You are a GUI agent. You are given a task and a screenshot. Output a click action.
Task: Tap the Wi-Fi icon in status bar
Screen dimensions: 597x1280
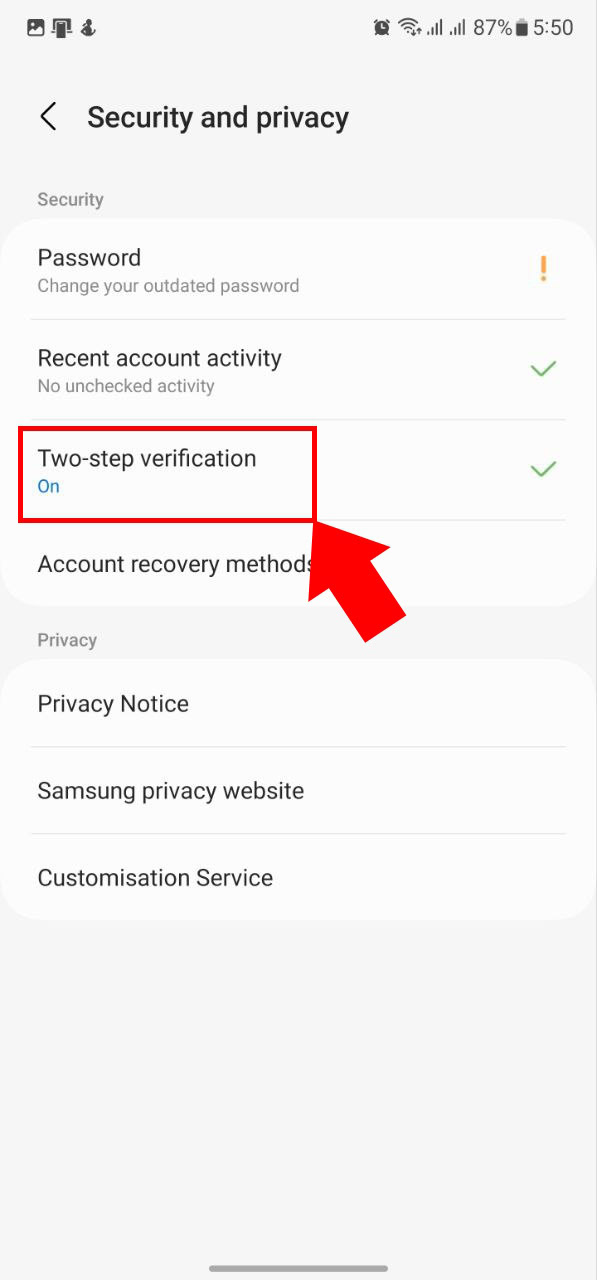tap(409, 28)
